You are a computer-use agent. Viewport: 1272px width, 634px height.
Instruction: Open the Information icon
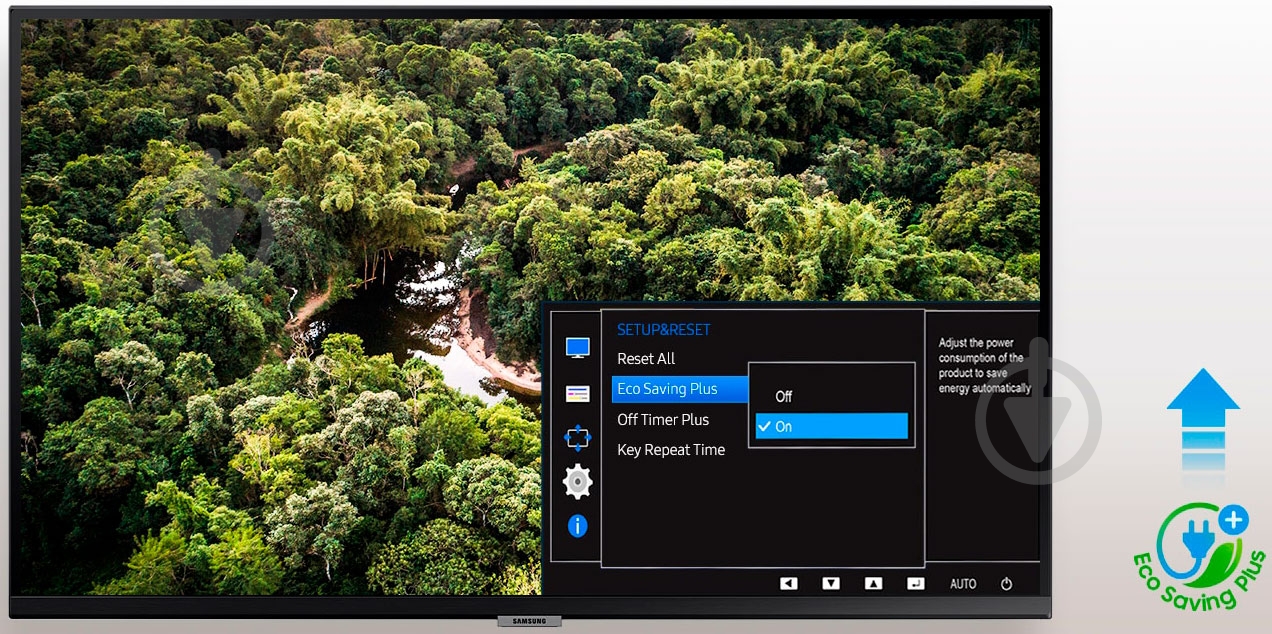click(577, 526)
